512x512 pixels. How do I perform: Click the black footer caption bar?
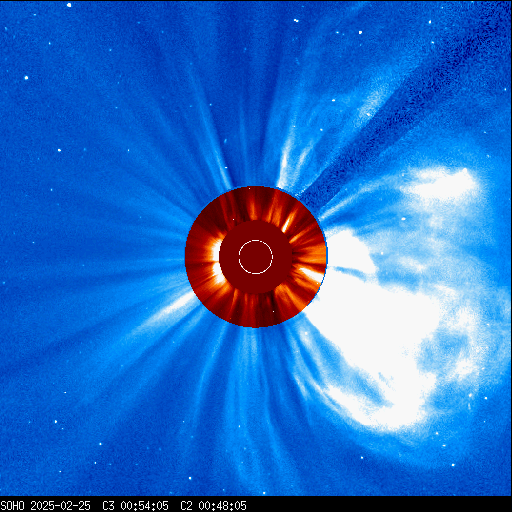pyautogui.click(x=256, y=504)
